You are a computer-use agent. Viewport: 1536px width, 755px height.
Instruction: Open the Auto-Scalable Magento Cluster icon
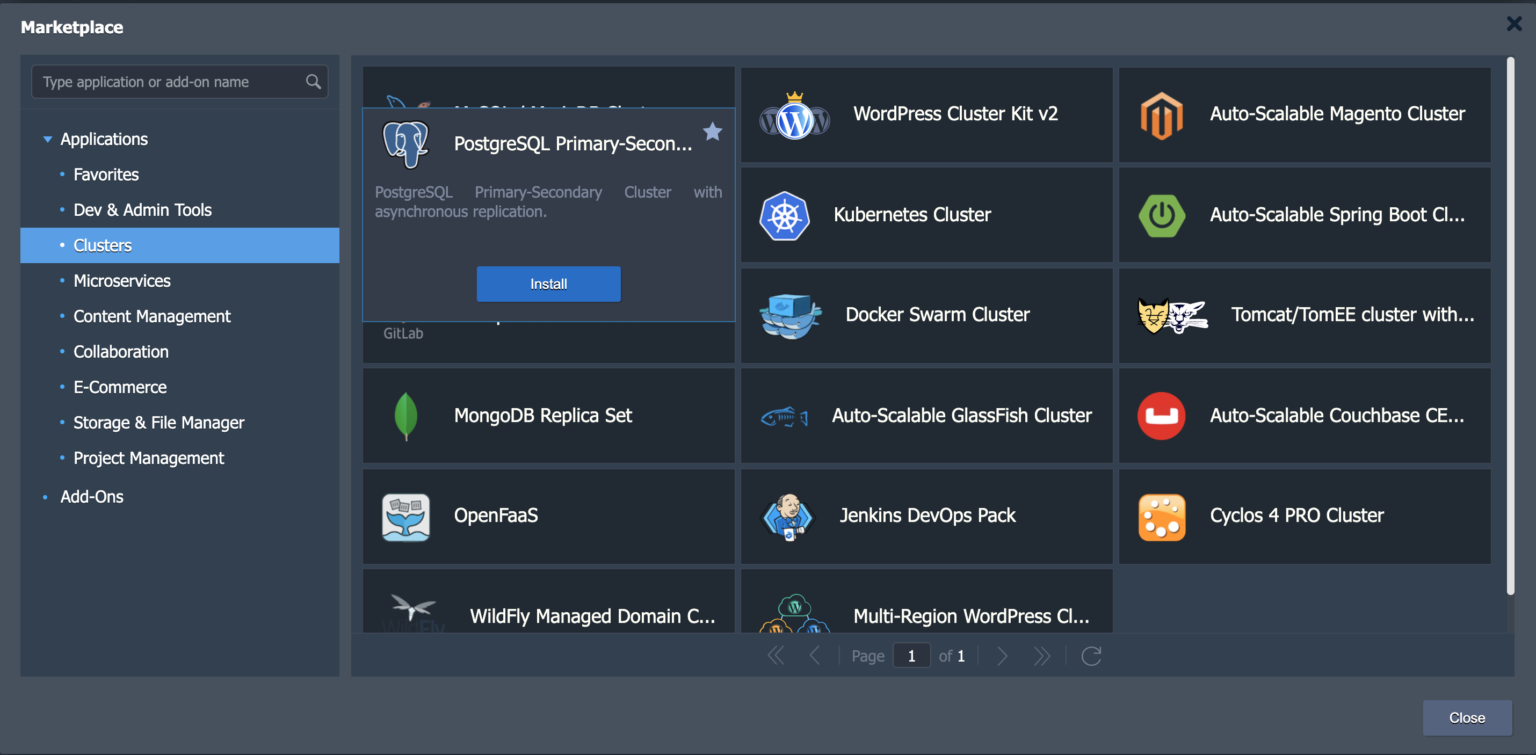click(x=1162, y=115)
